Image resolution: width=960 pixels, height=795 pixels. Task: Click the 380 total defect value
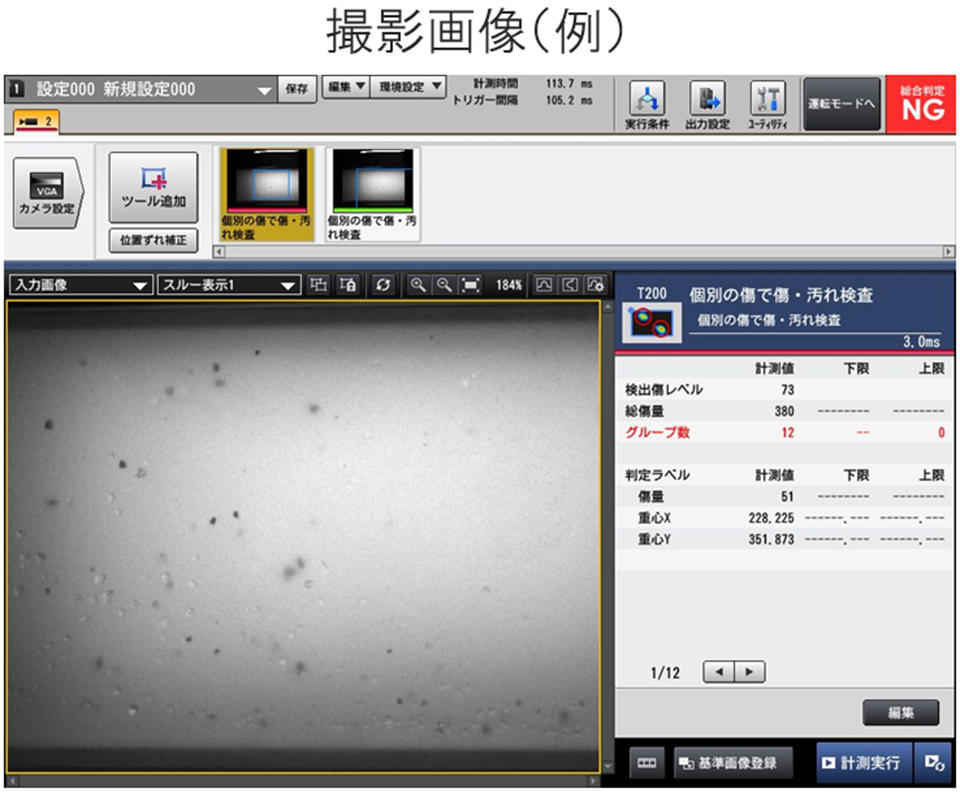point(784,411)
